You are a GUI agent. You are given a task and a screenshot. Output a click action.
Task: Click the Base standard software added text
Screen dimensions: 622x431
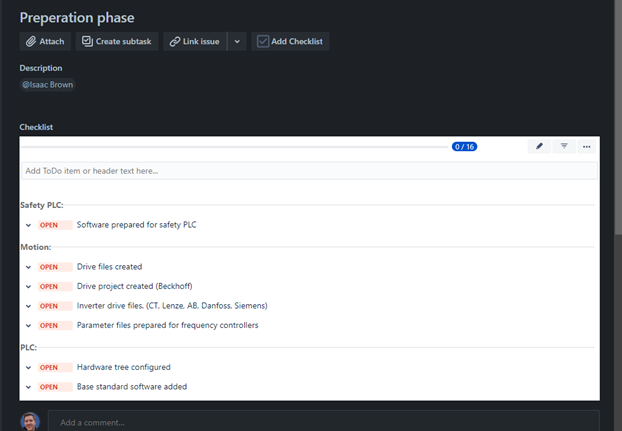coord(132,387)
